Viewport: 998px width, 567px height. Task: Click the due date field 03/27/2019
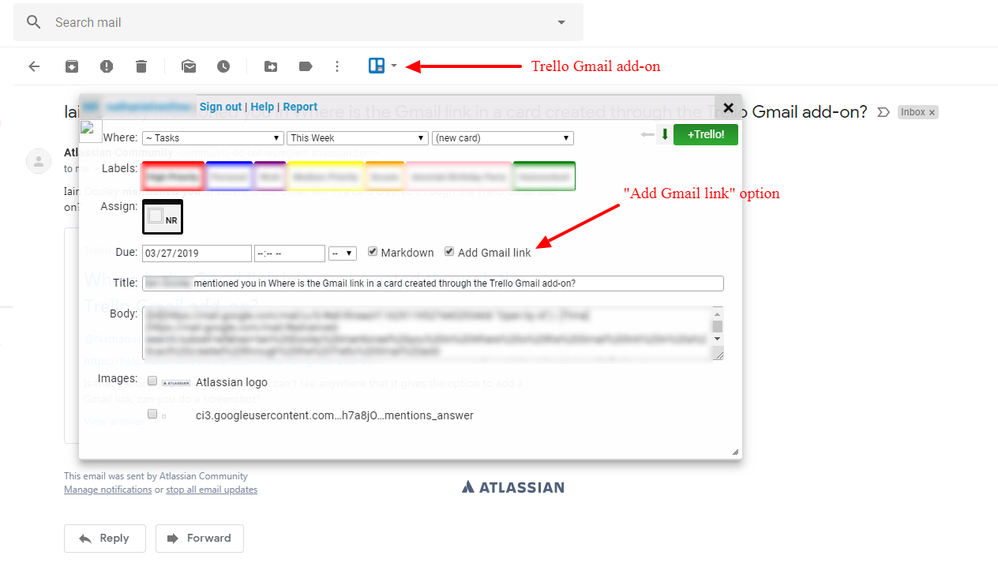pos(197,253)
